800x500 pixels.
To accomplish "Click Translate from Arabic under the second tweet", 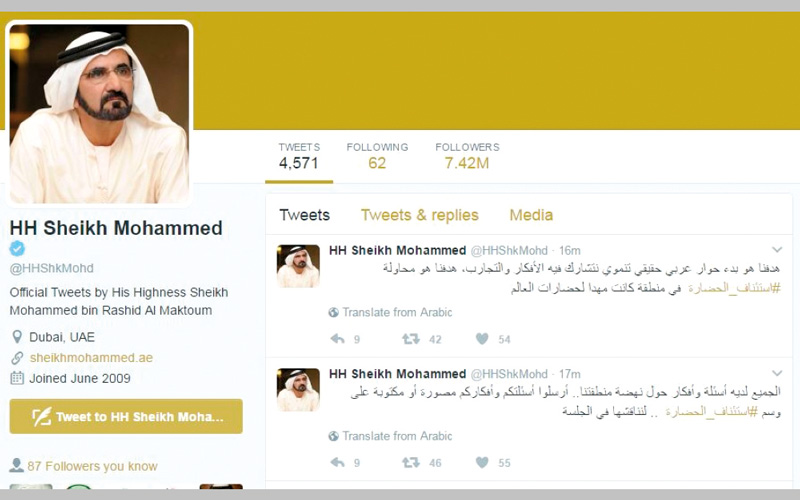I will pos(390,436).
